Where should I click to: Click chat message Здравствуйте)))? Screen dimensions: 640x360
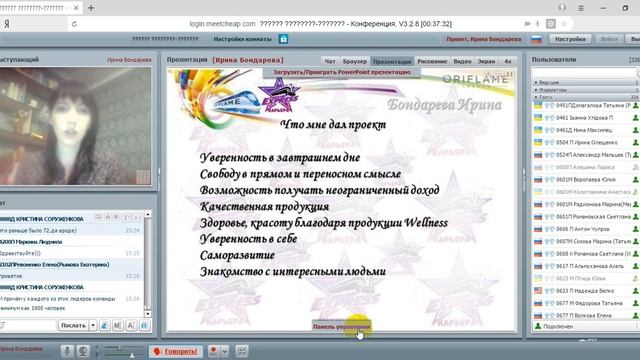click(x=20, y=253)
